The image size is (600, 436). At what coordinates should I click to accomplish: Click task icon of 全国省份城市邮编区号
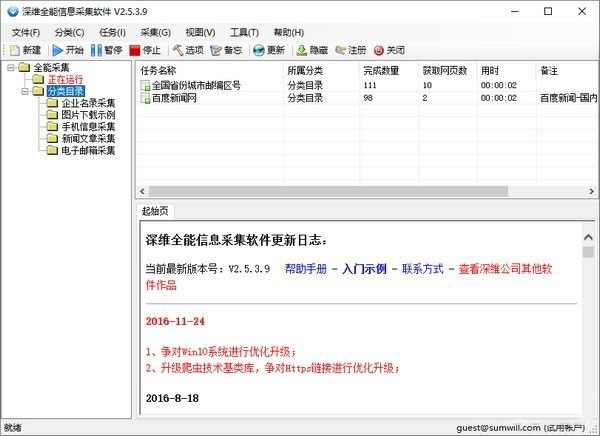click(145, 85)
